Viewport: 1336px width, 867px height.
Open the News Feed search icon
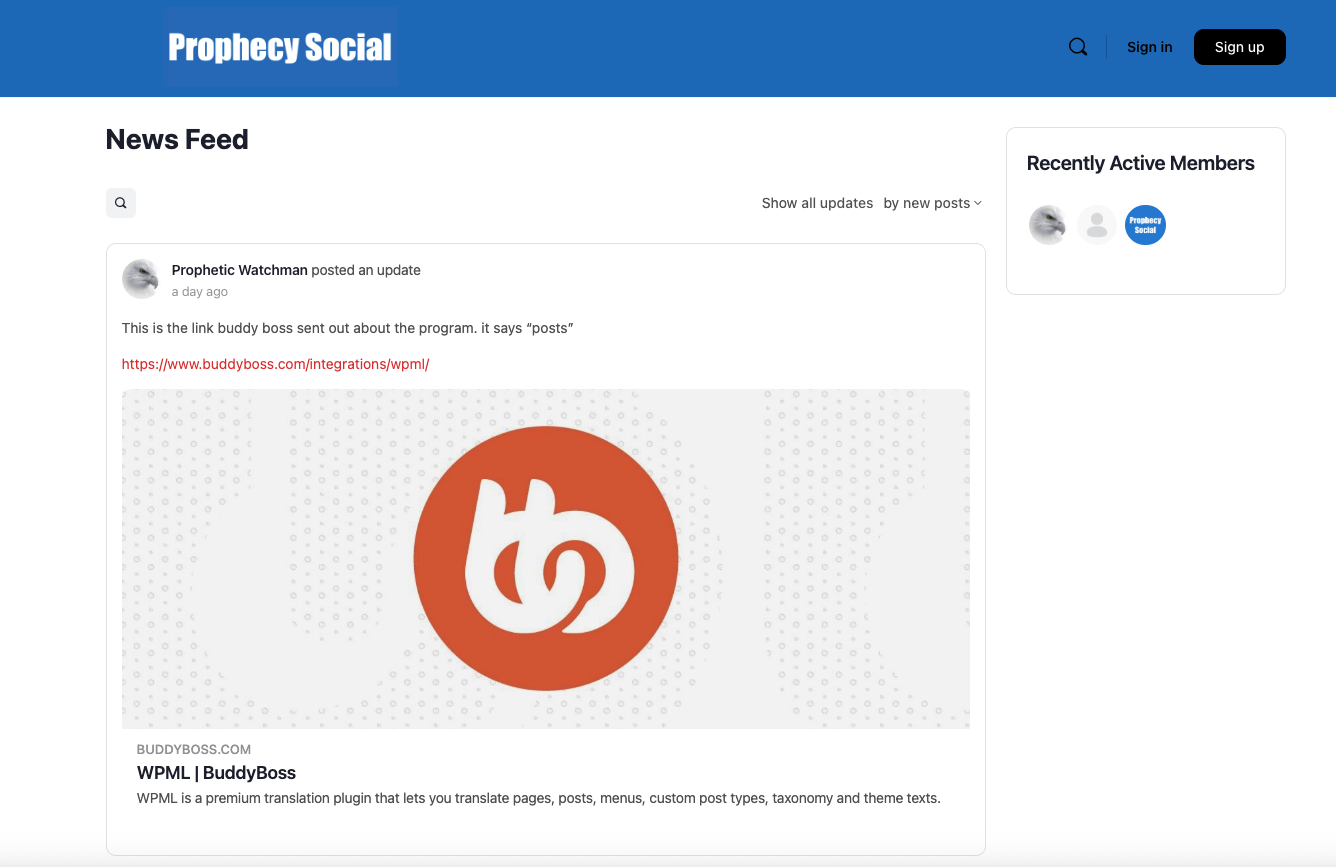tap(121, 203)
